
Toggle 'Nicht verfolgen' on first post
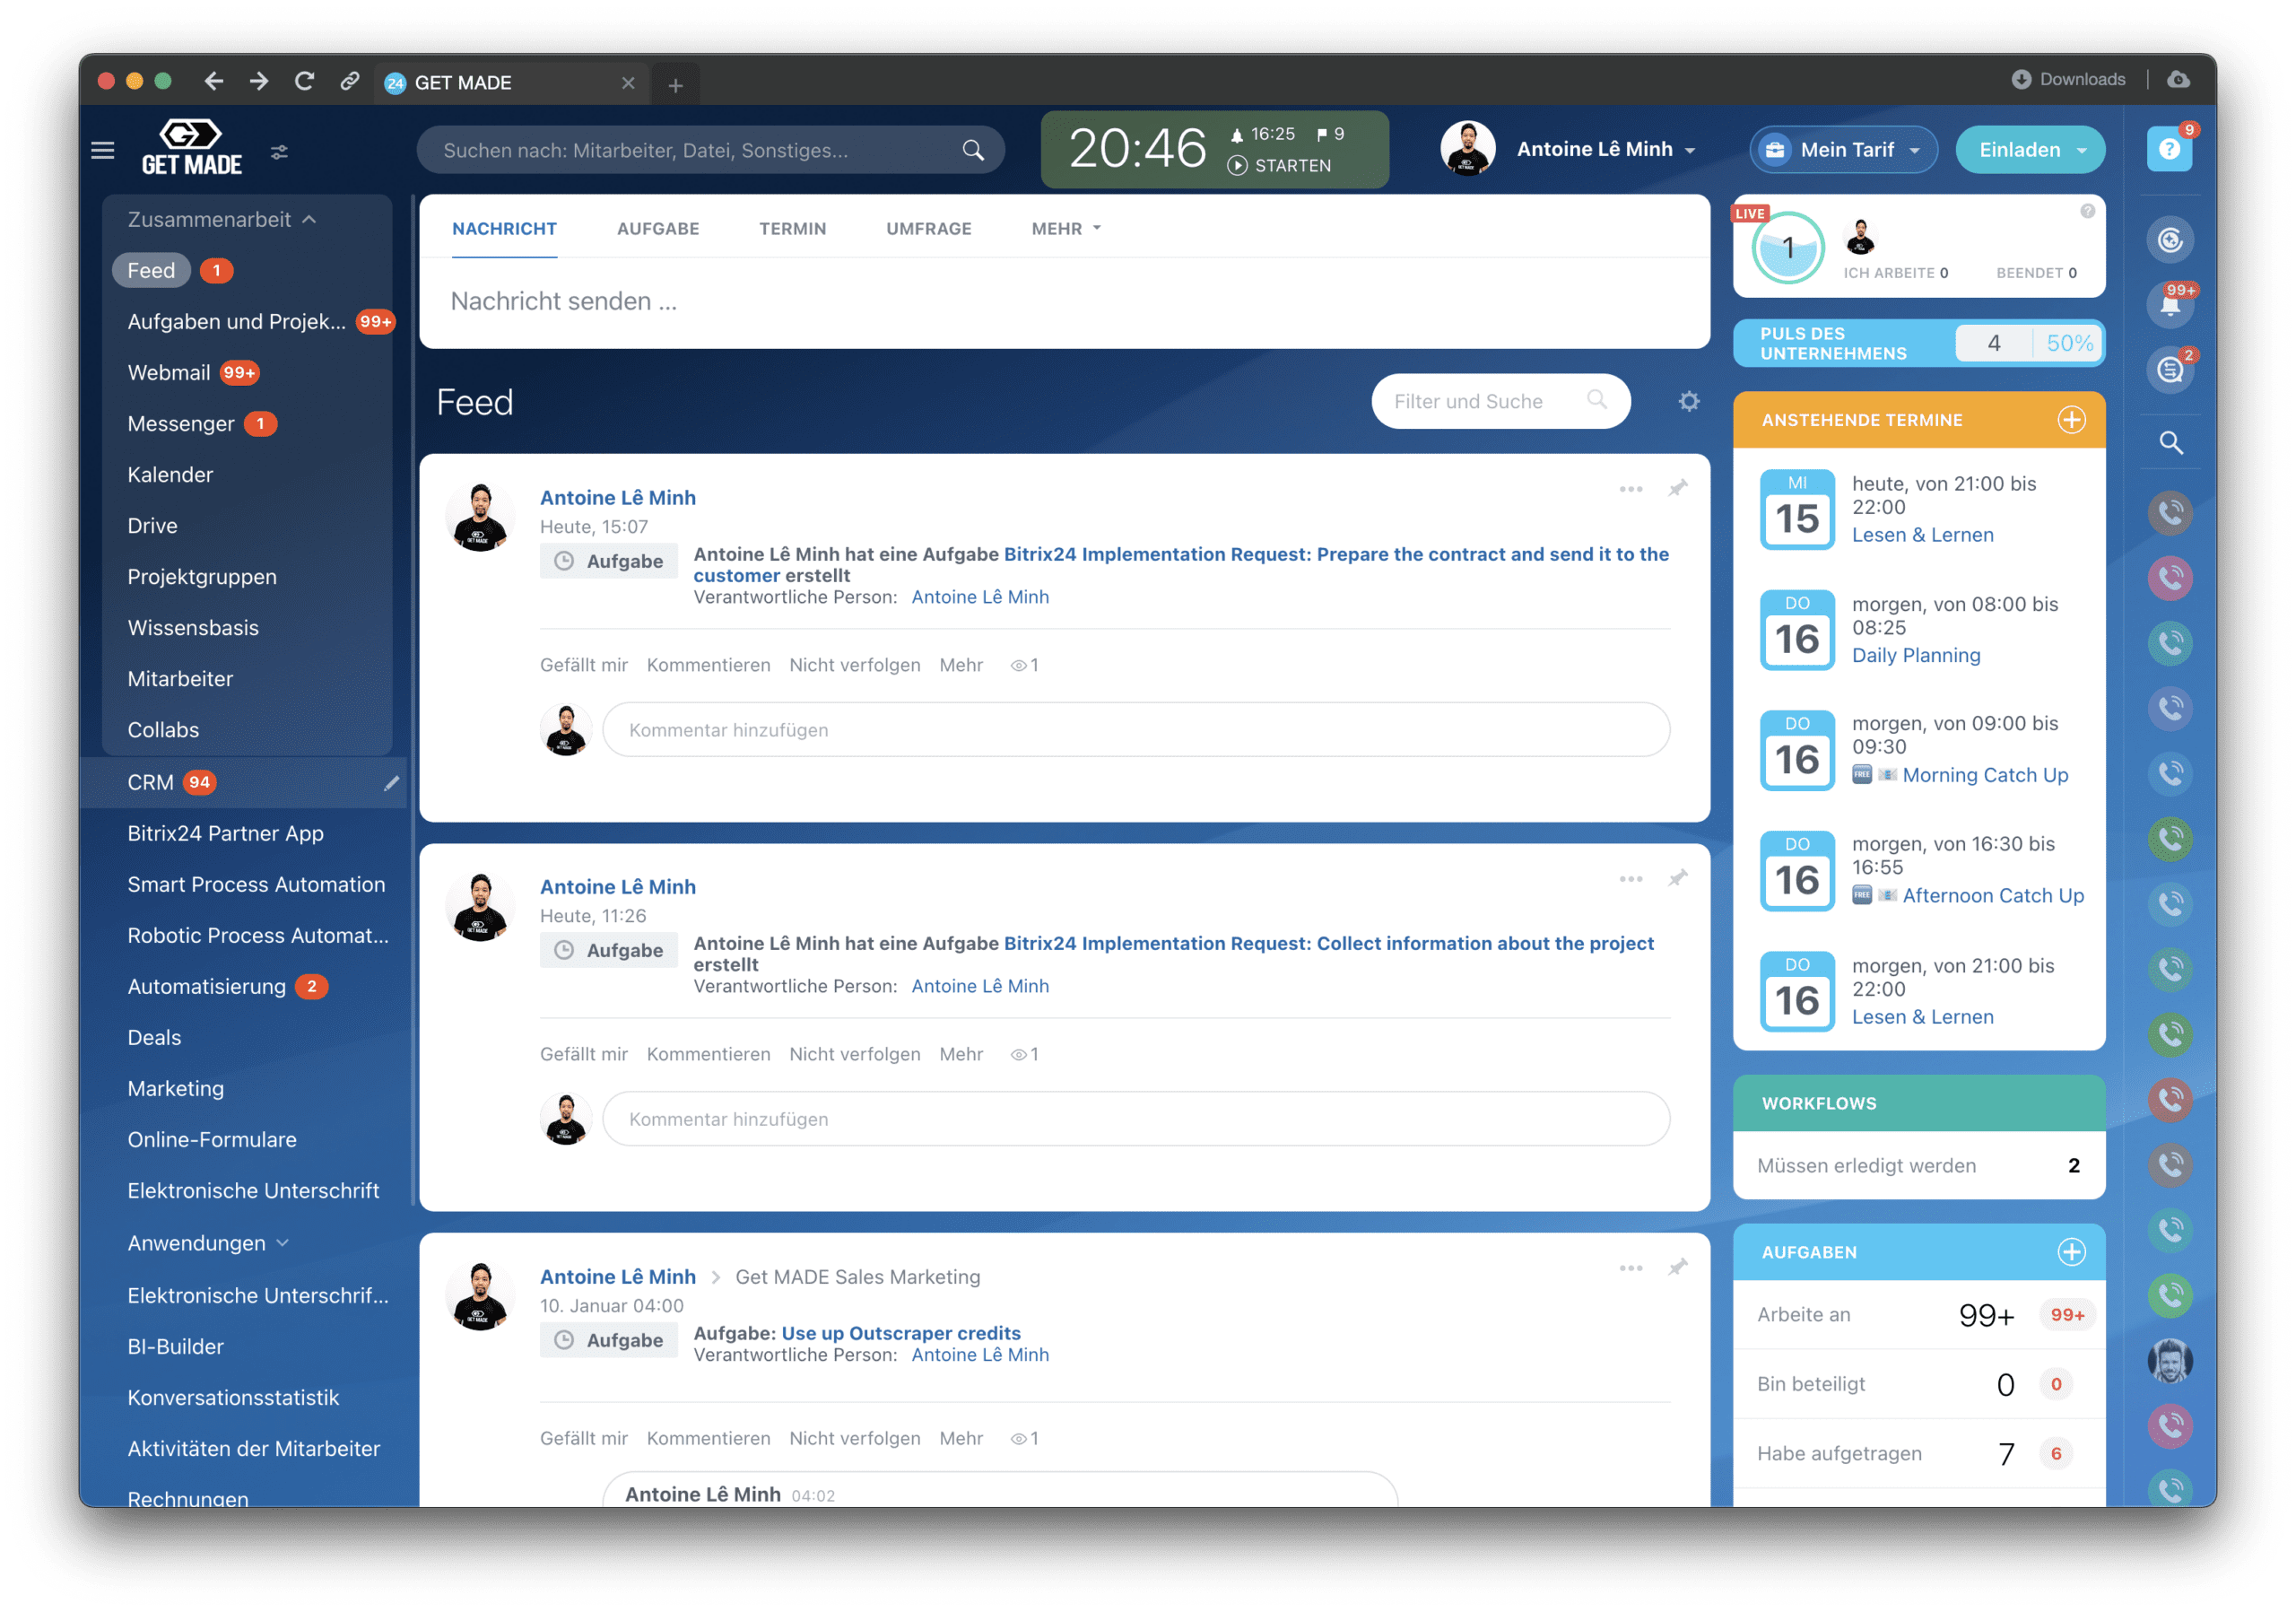click(854, 665)
